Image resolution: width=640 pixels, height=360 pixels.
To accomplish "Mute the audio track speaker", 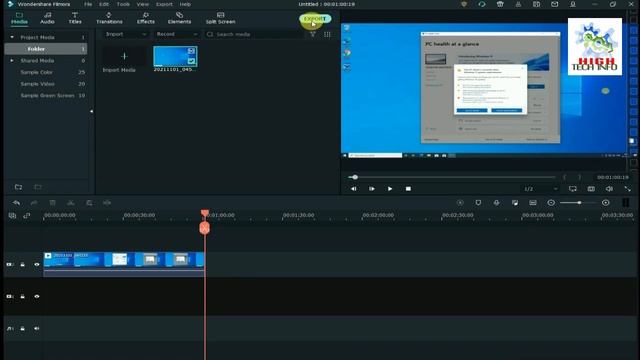I will (37, 329).
